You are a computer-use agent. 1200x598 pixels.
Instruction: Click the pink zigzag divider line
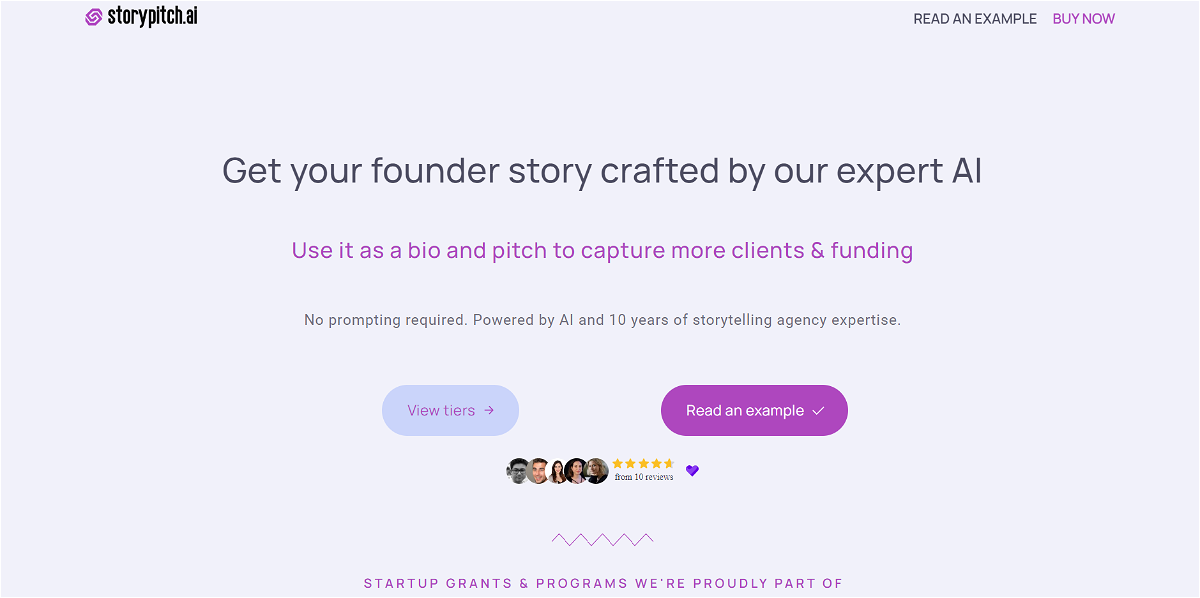[602, 540]
